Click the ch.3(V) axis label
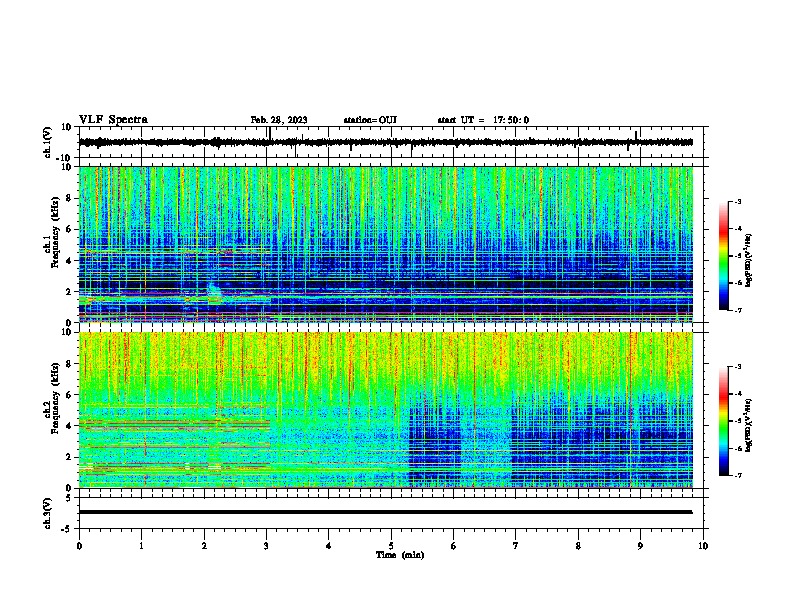This screenshot has width=792, height=612. 48,513
